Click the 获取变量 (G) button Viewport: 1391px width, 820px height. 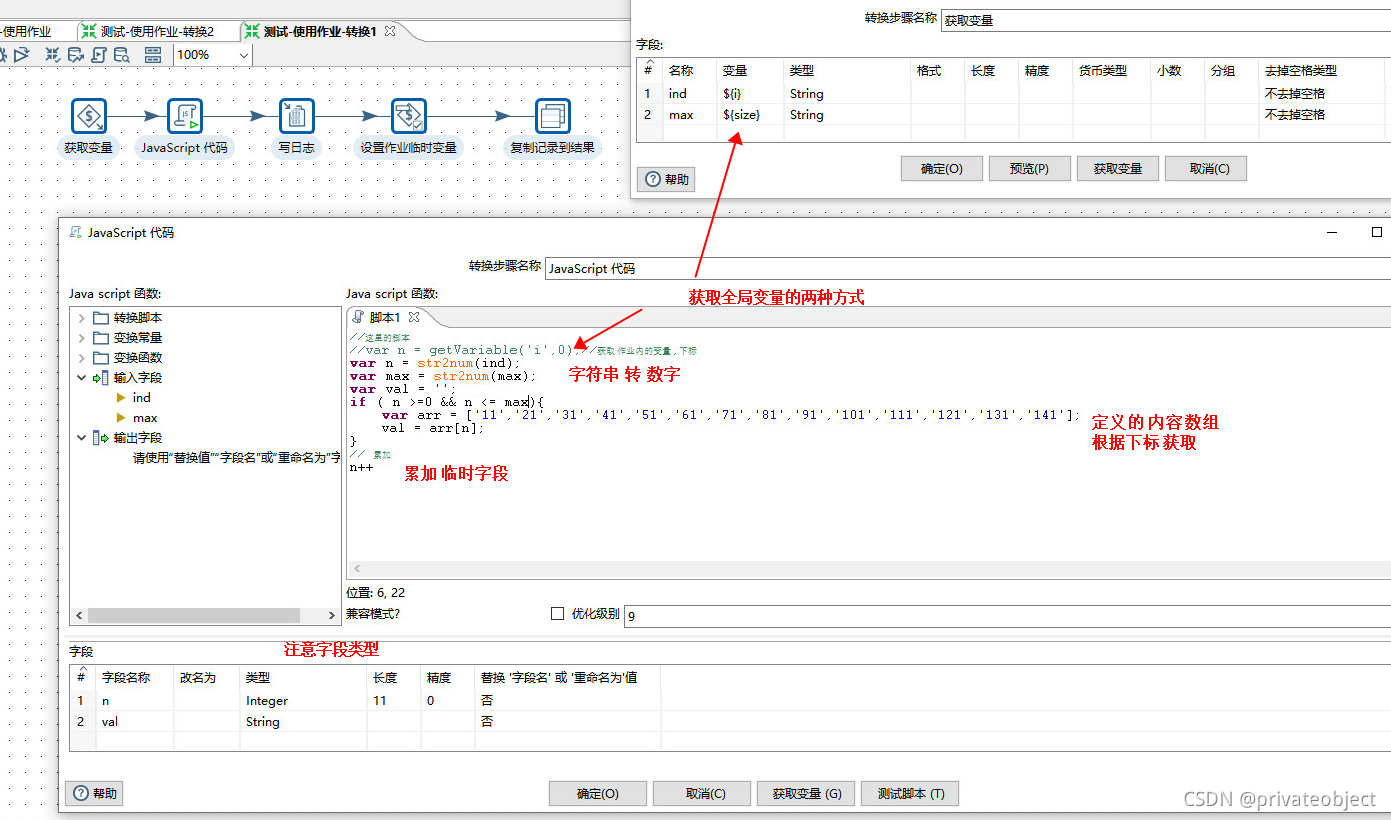807,793
